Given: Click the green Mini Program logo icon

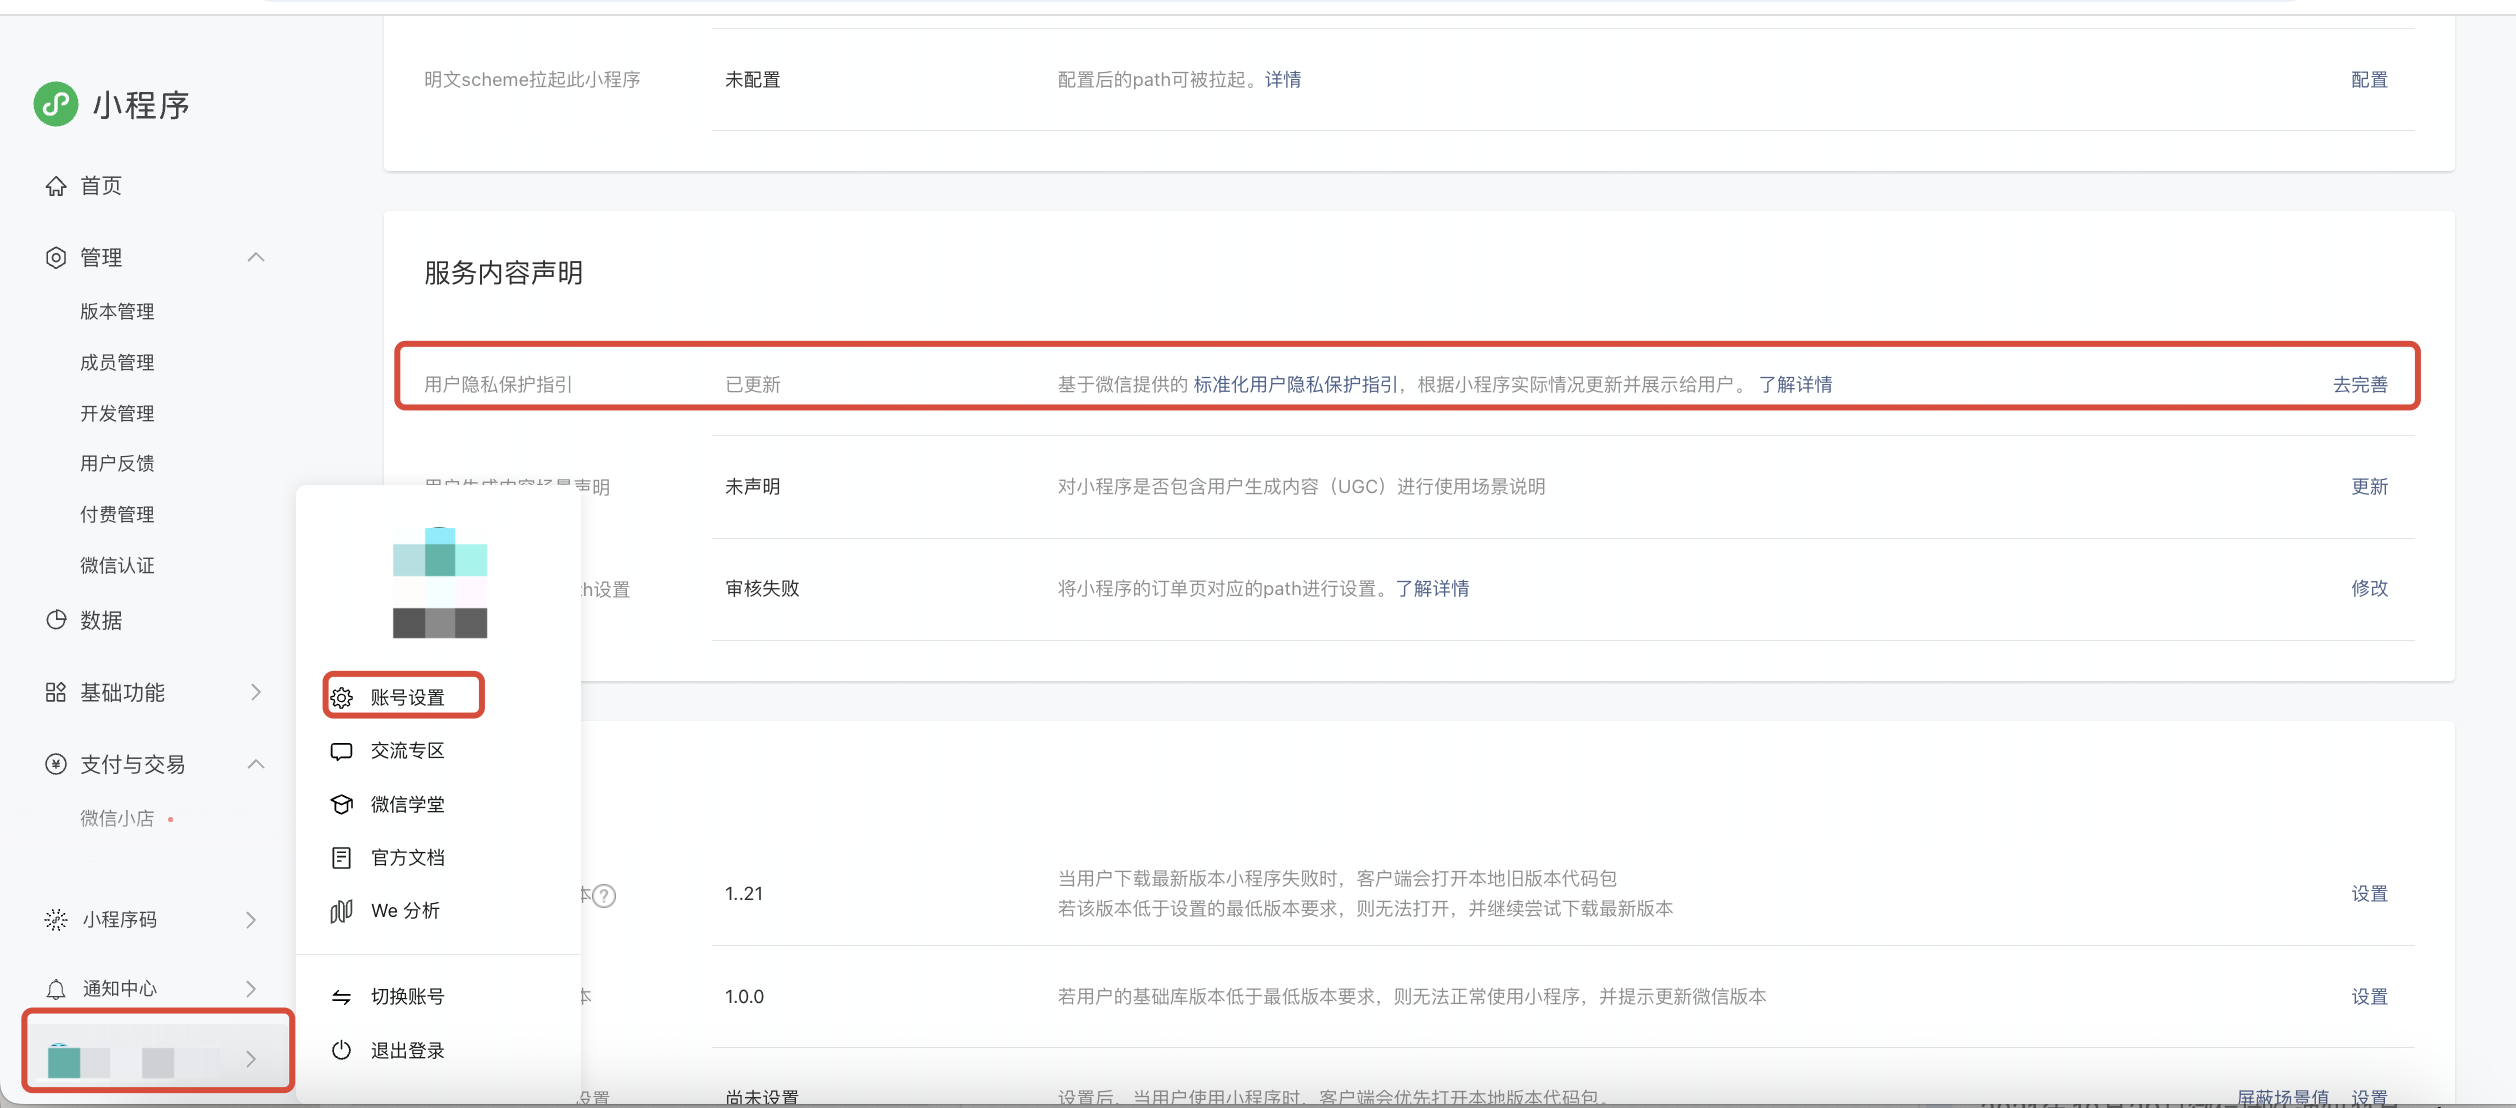Looking at the screenshot, I should (56, 104).
